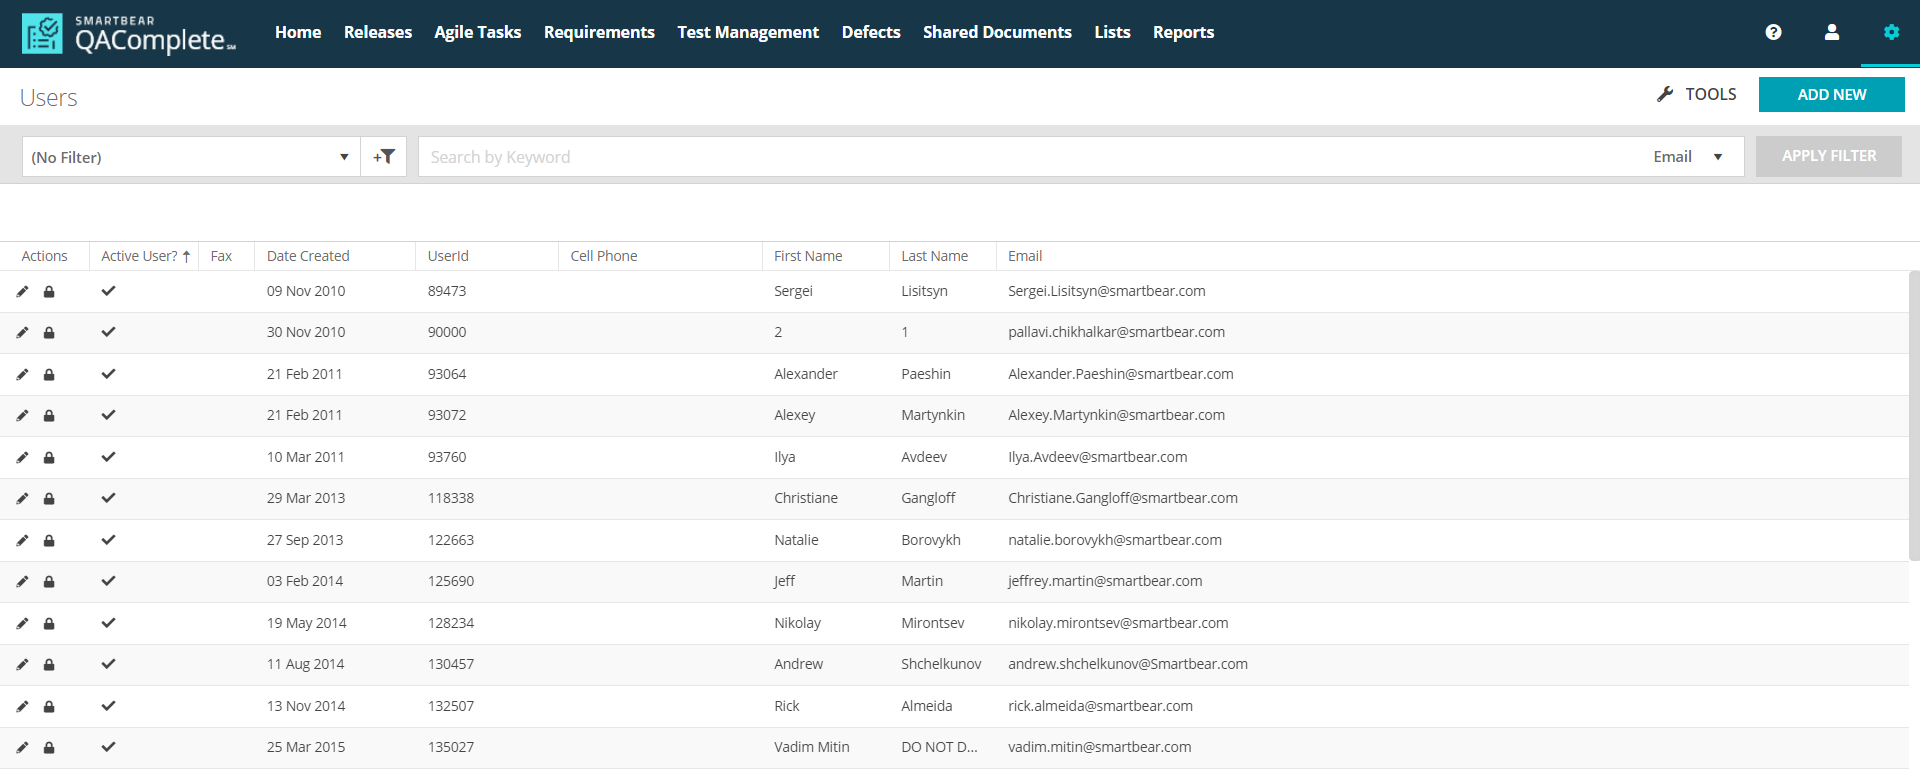Open the user profile icon
This screenshot has width=1920, height=781.
(x=1831, y=32)
